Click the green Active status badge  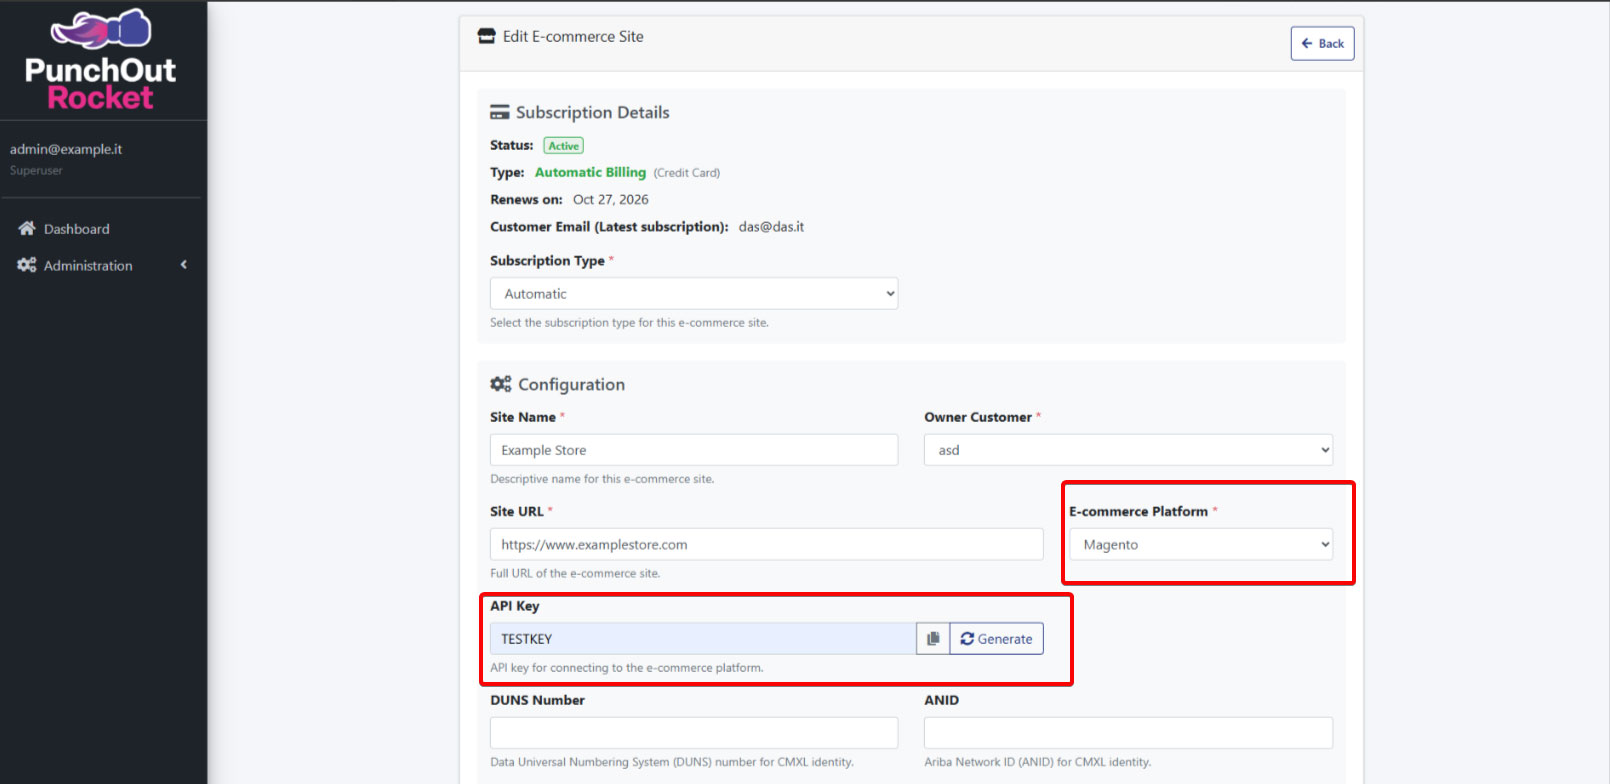click(x=563, y=146)
